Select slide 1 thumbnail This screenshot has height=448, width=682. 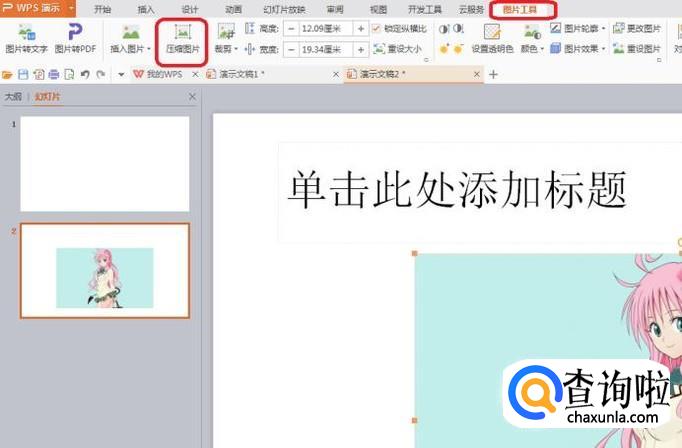click(105, 164)
